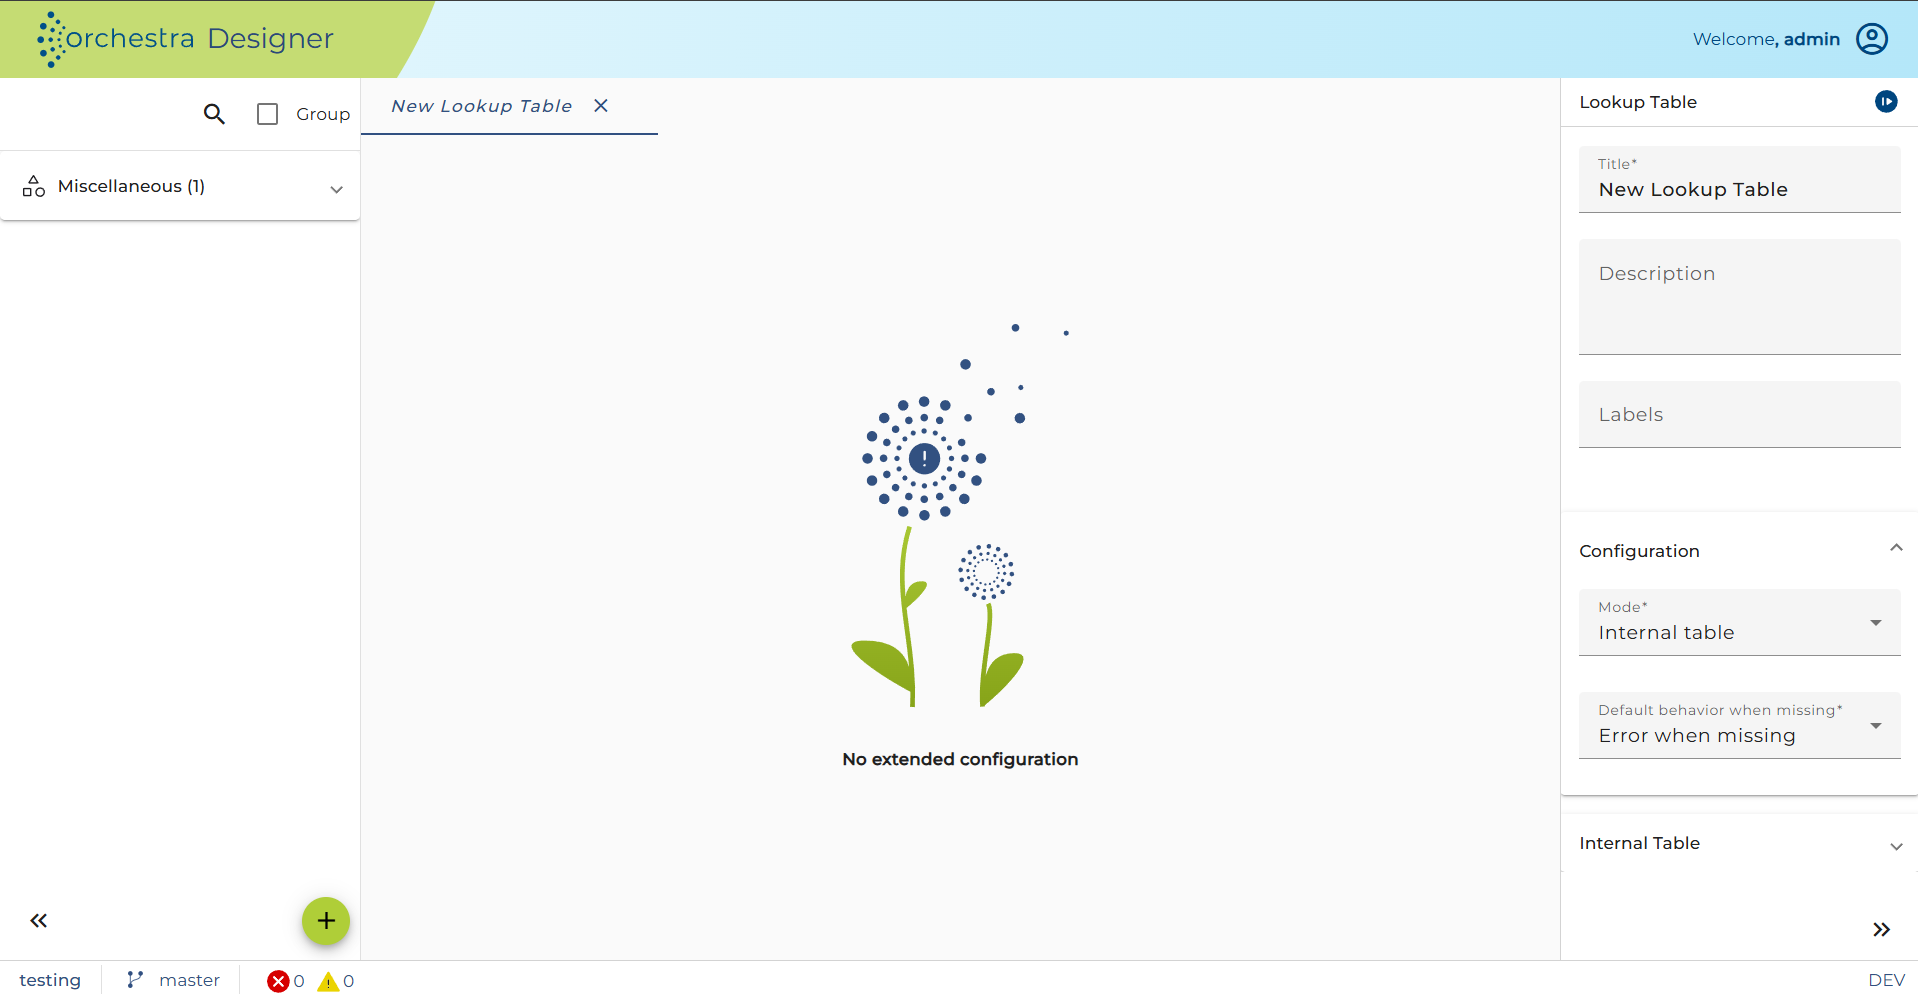1918x994 pixels.
Task: Click the Lookup Table panel toggle icon
Action: click(x=1886, y=102)
